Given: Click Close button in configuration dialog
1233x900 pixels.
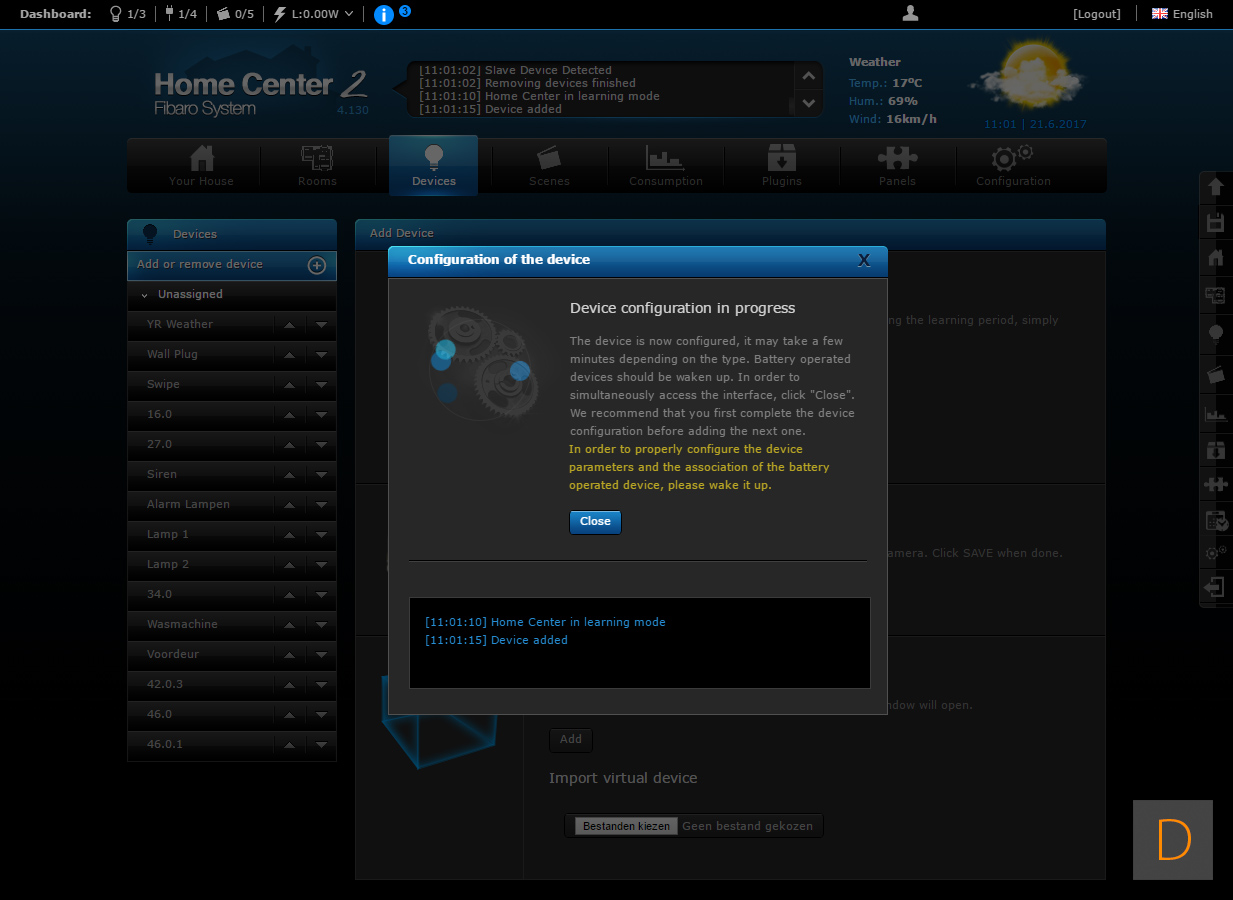Looking at the screenshot, I should (x=595, y=522).
